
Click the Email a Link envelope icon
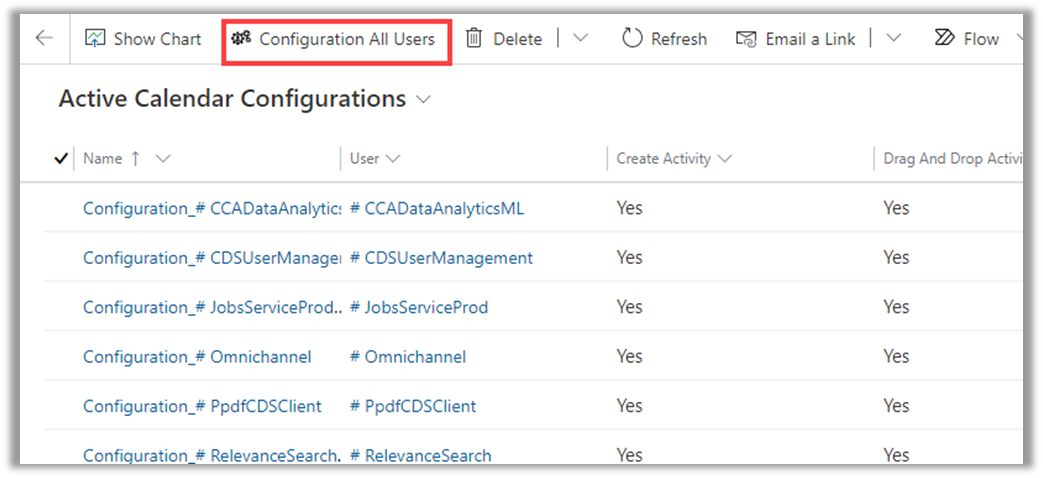746,39
